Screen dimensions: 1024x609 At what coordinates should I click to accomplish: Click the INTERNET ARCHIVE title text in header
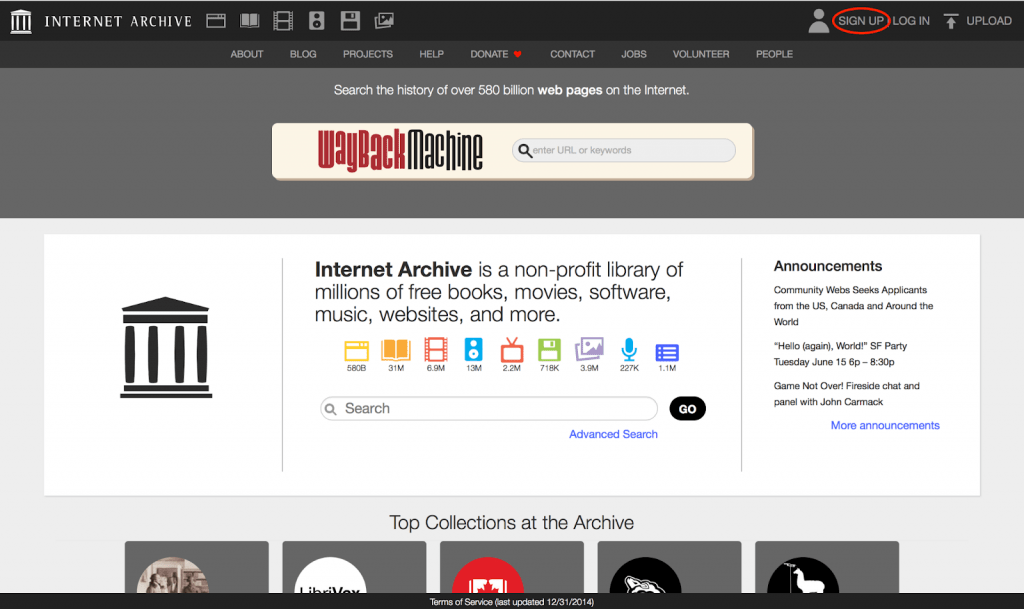tap(118, 22)
